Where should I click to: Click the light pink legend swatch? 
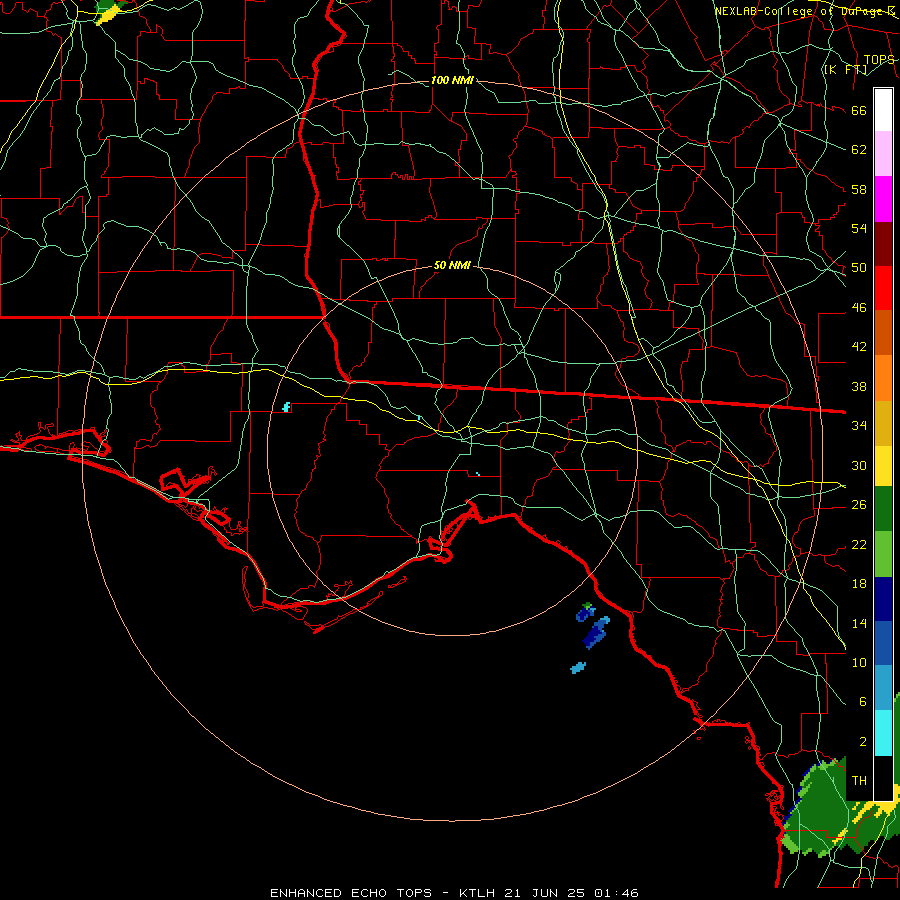click(x=883, y=154)
